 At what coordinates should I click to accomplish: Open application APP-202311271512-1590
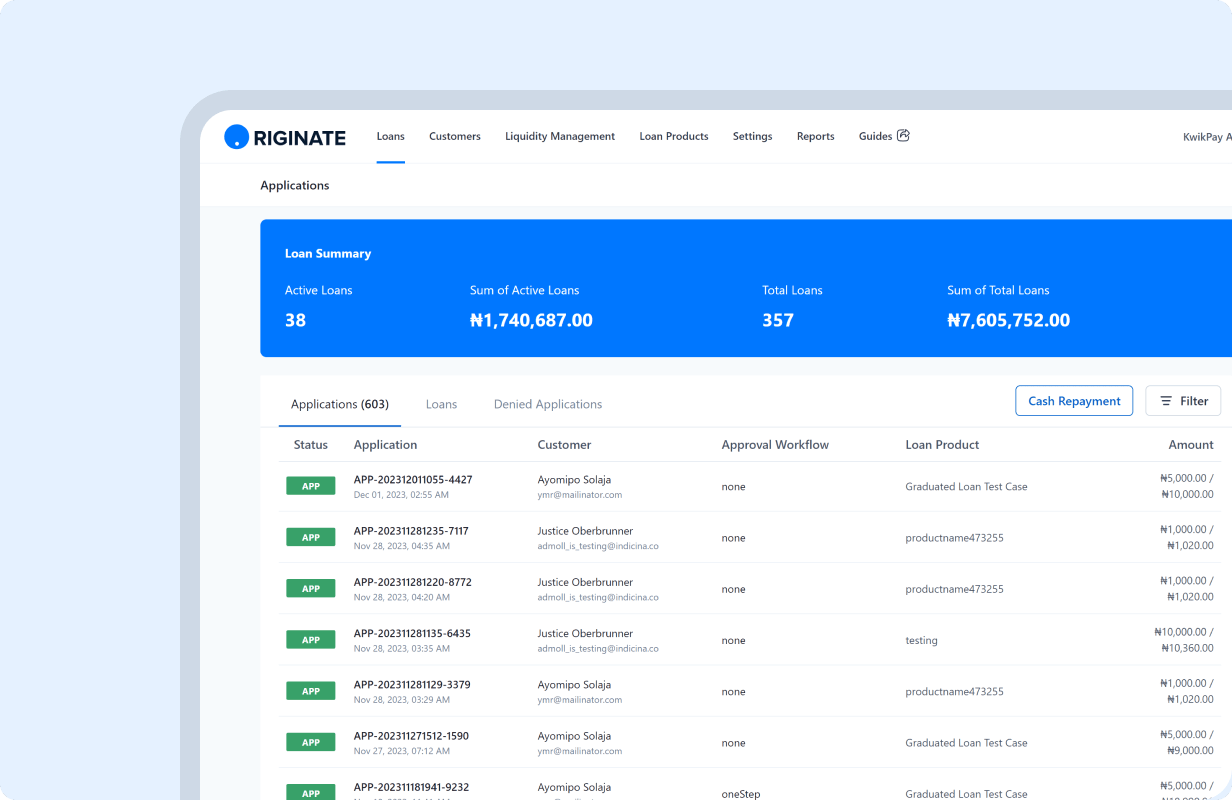point(411,736)
